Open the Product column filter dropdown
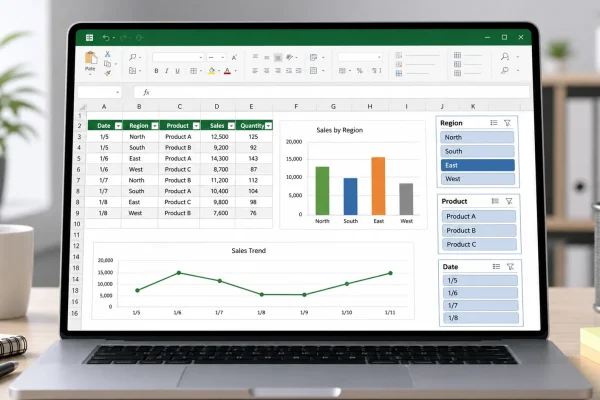The width and height of the screenshot is (600, 400). click(196, 126)
